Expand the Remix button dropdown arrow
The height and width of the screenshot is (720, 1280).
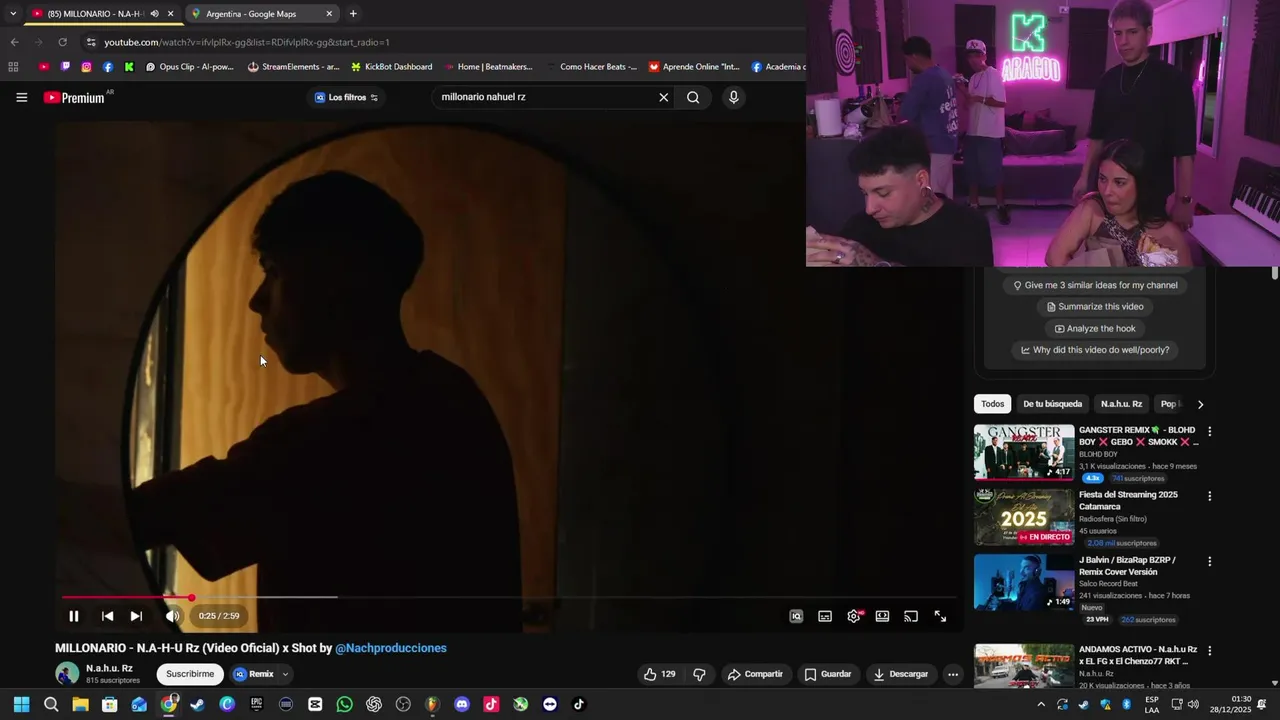point(285,674)
